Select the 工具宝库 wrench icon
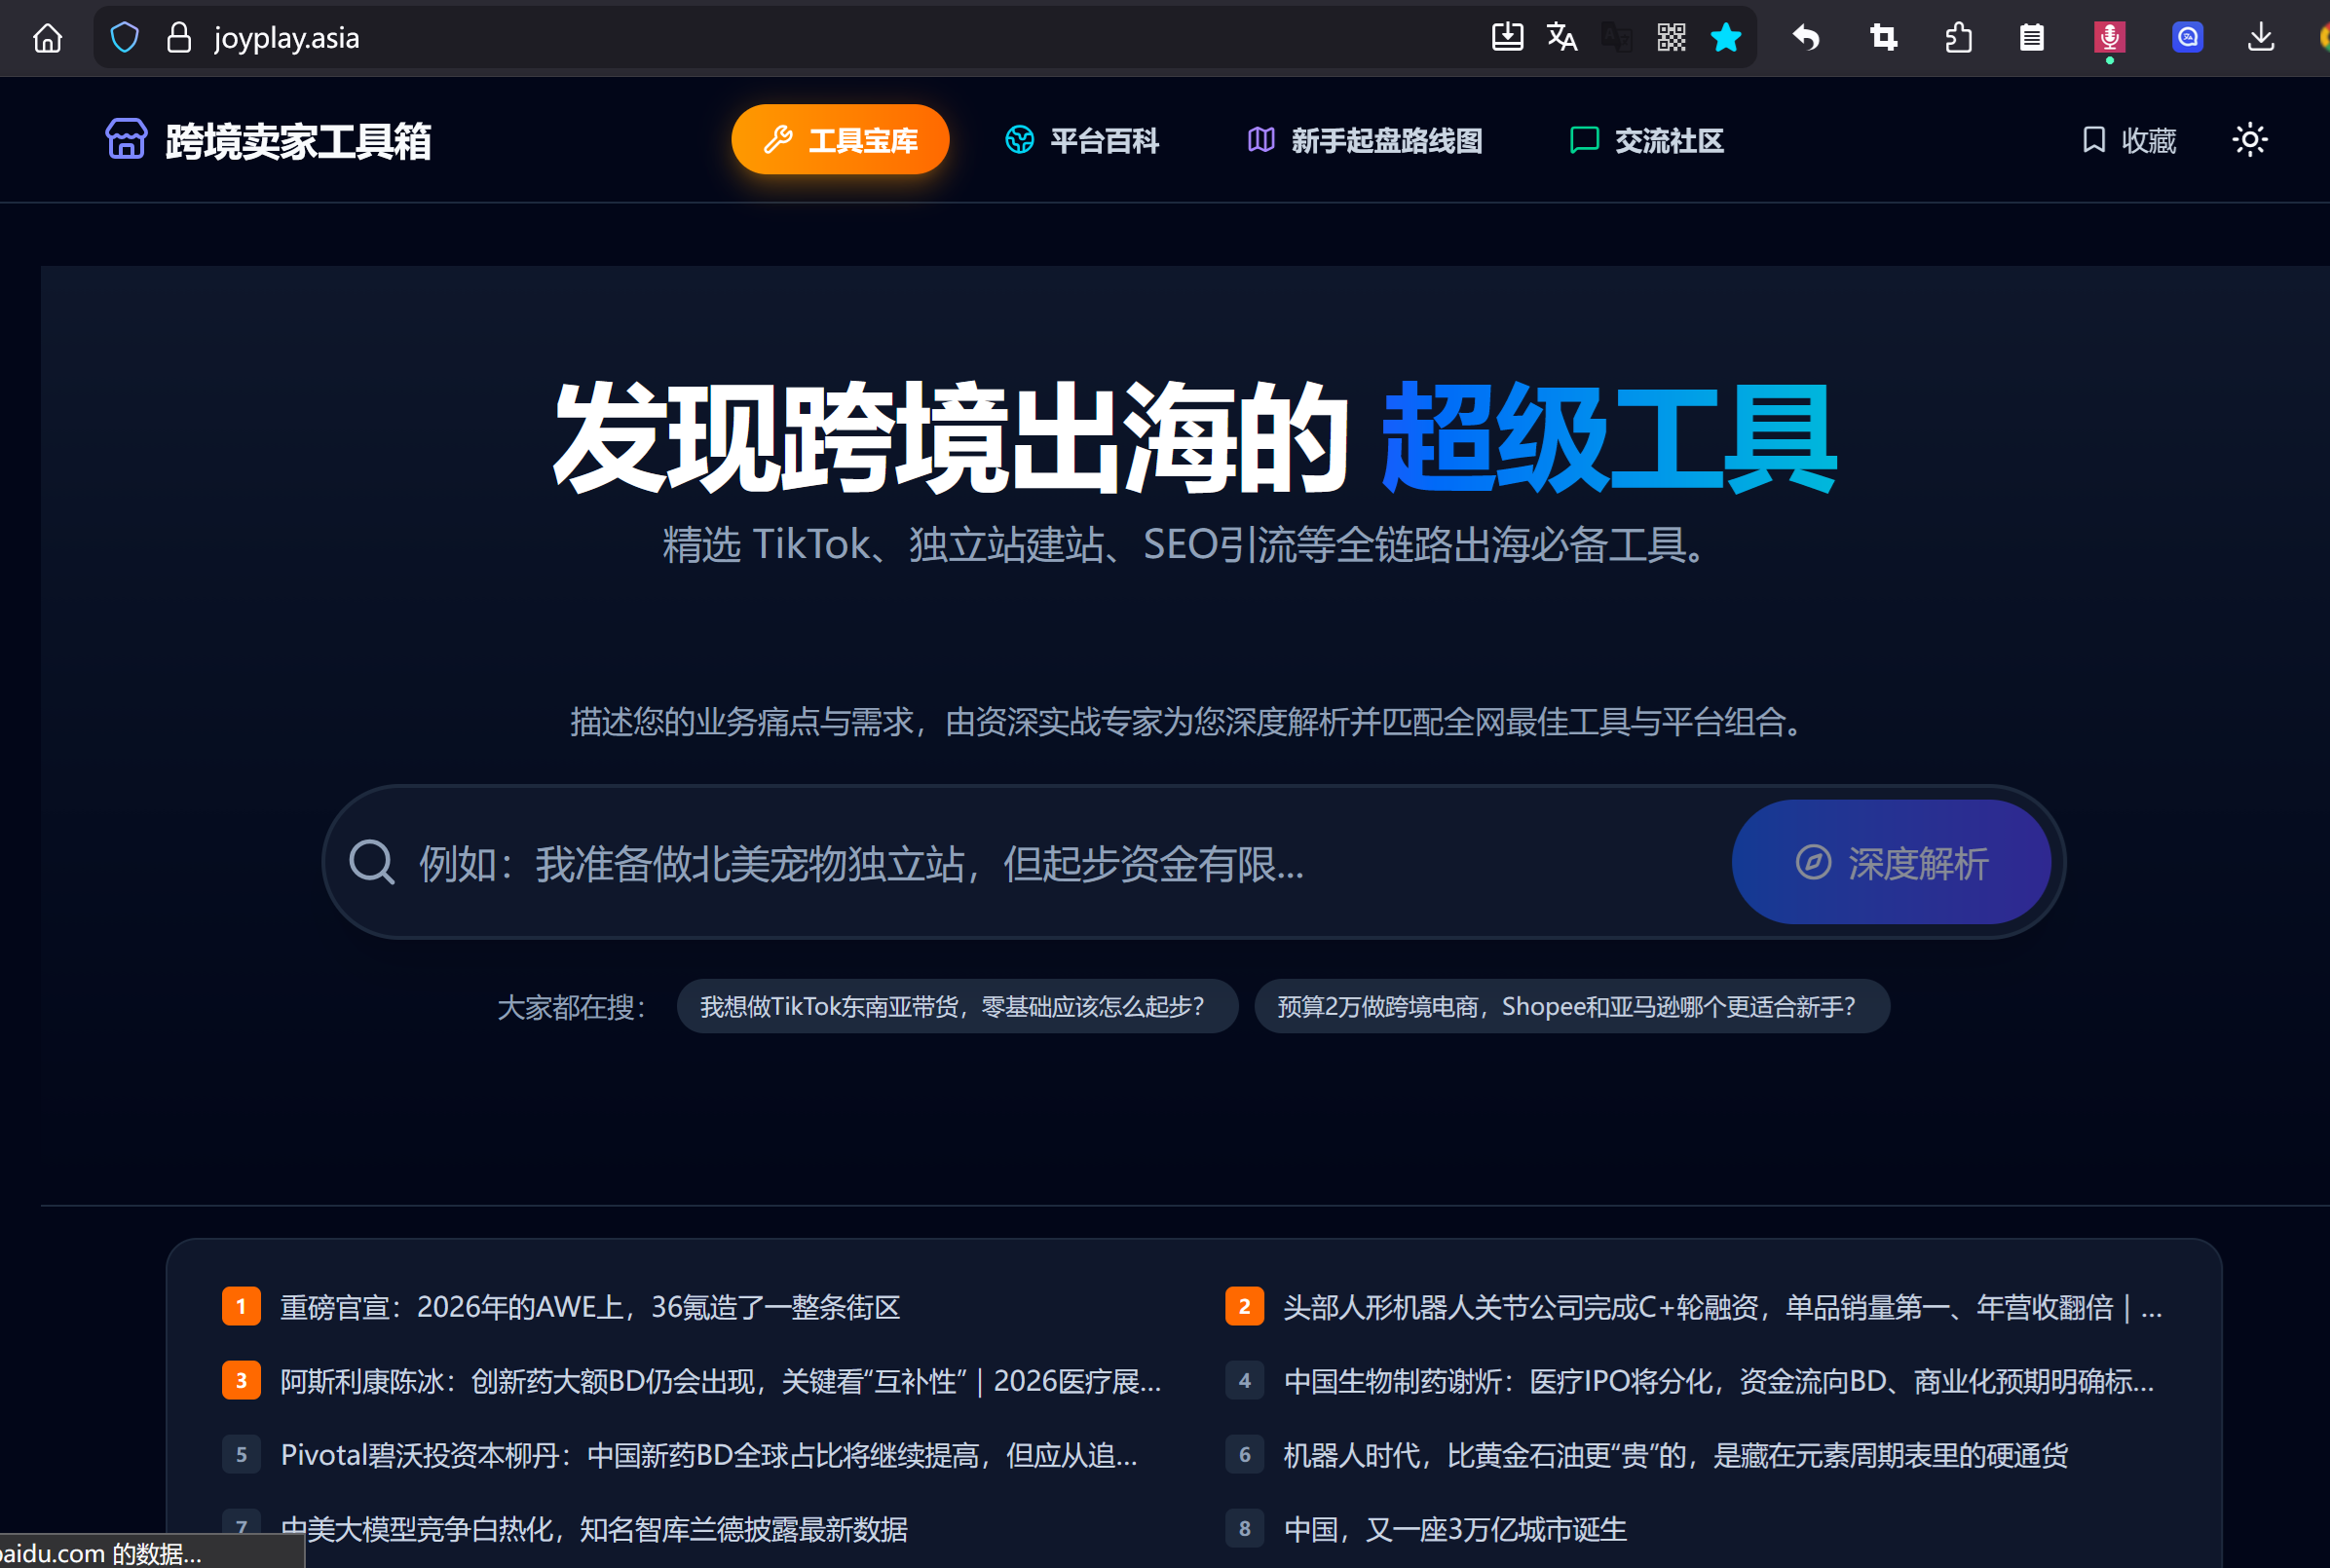This screenshot has width=2330, height=1568. [x=781, y=139]
